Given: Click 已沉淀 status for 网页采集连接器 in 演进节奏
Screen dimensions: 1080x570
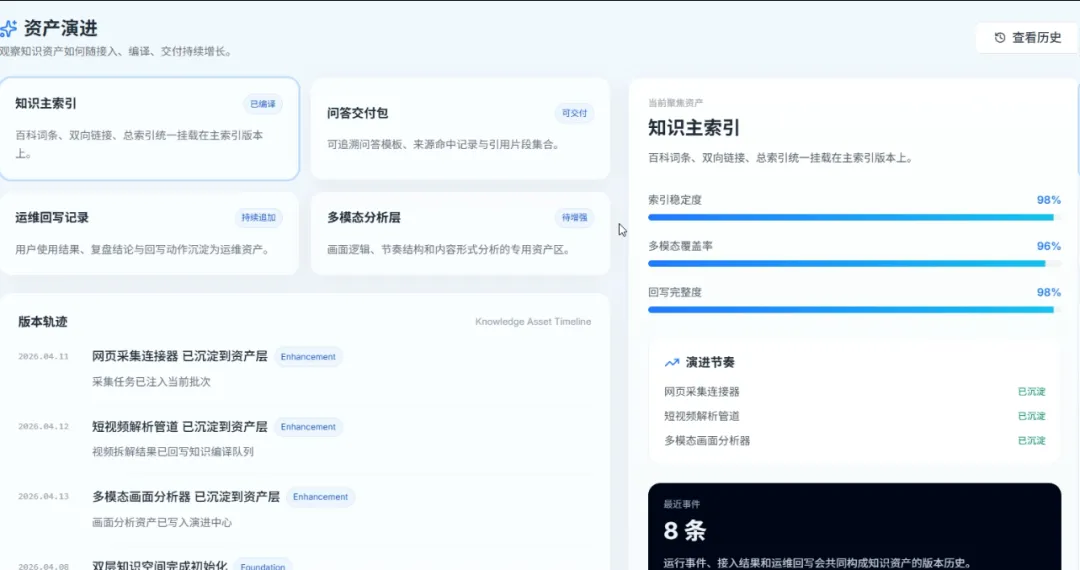Looking at the screenshot, I should coord(1032,392).
